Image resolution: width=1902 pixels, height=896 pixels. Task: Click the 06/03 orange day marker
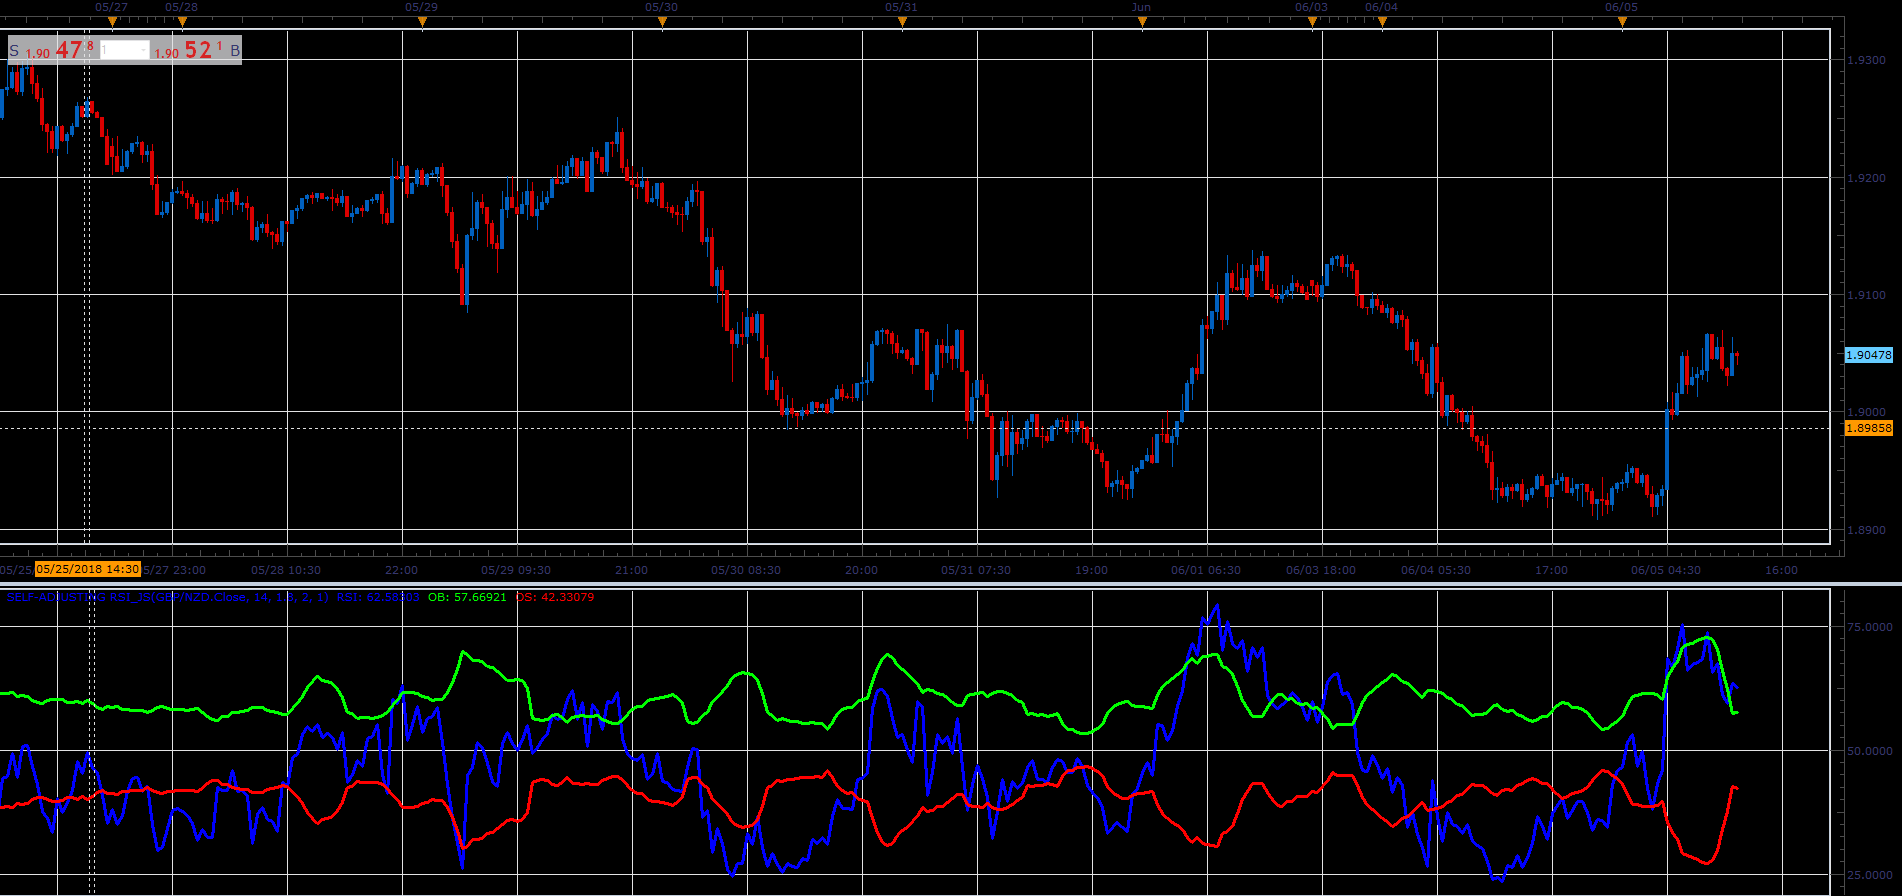[x=1312, y=22]
